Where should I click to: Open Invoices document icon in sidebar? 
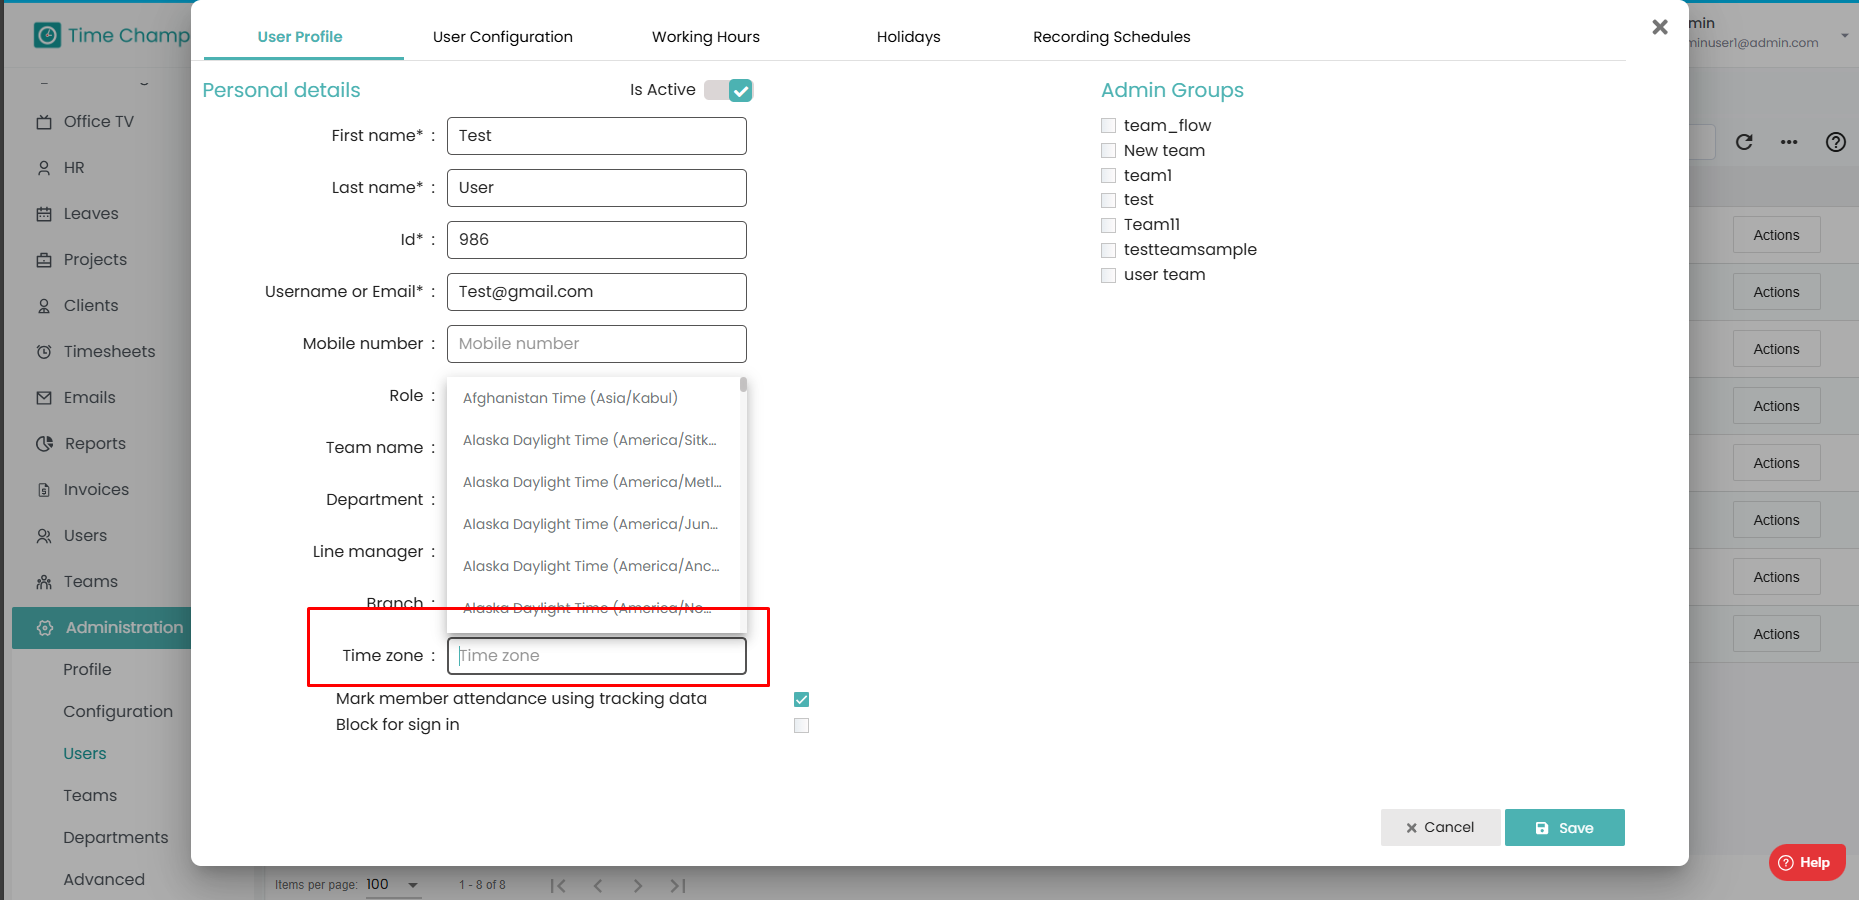click(x=44, y=490)
